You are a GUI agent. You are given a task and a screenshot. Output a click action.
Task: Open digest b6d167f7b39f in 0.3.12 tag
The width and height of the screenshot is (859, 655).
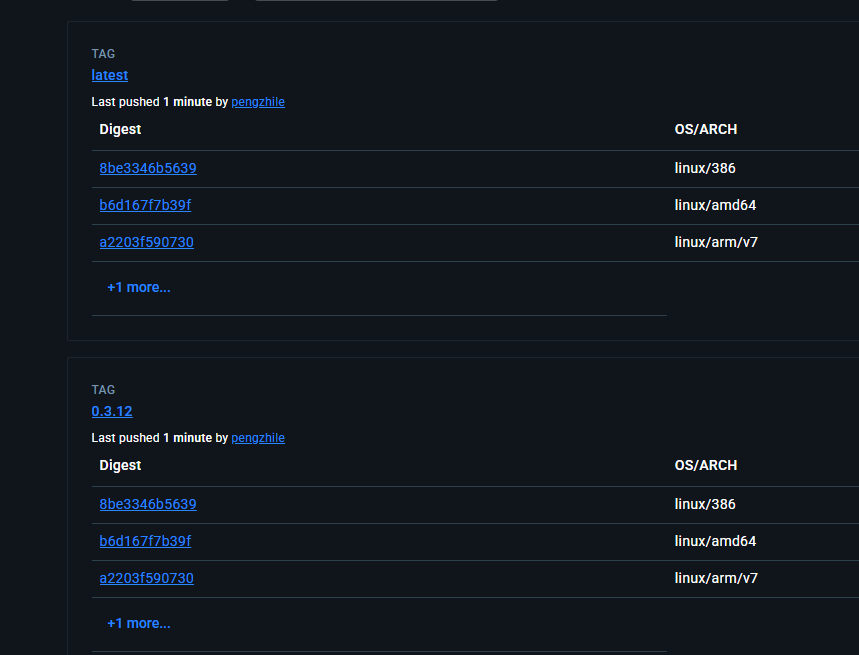[145, 541]
